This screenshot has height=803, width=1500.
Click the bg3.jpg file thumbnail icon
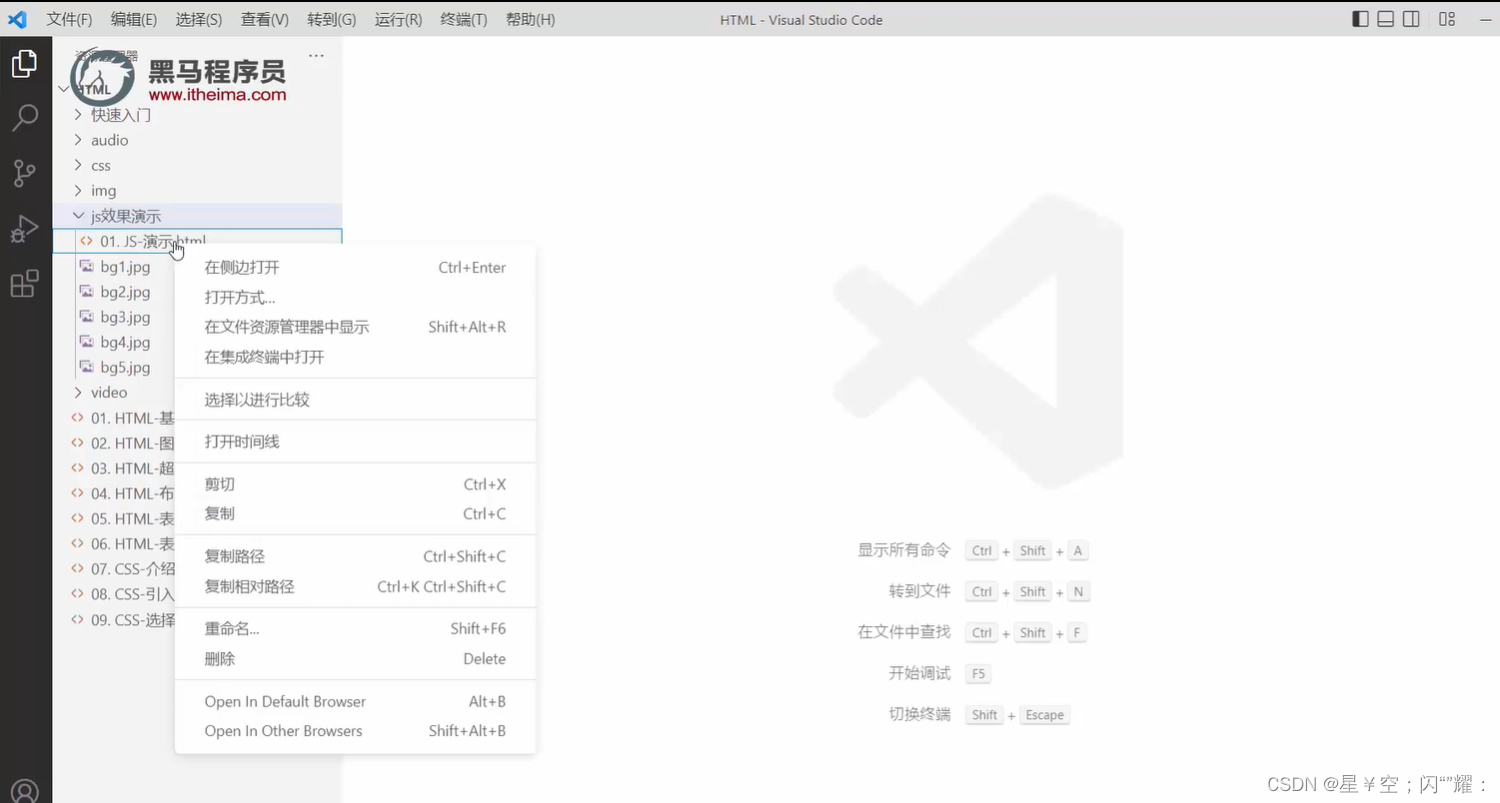point(87,317)
